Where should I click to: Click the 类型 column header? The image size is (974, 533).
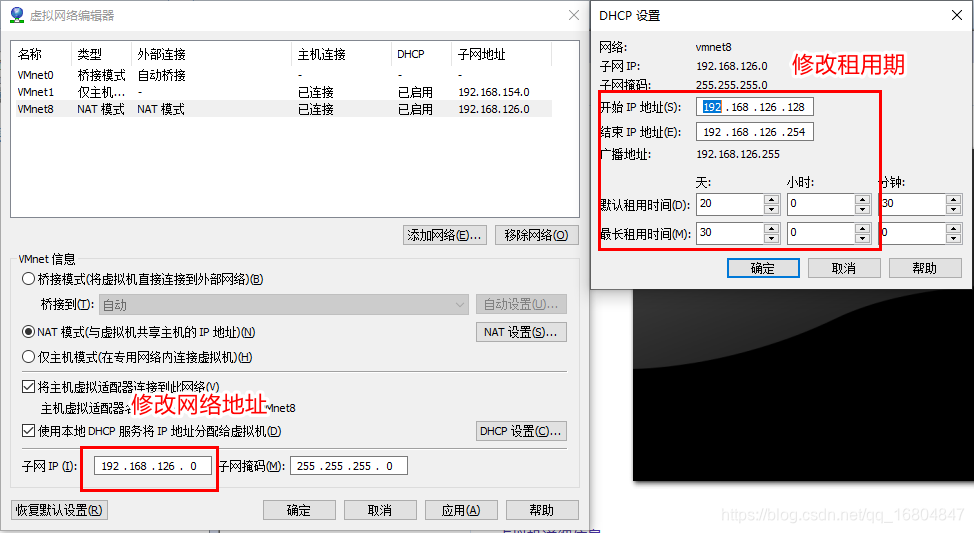click(101, 54)
